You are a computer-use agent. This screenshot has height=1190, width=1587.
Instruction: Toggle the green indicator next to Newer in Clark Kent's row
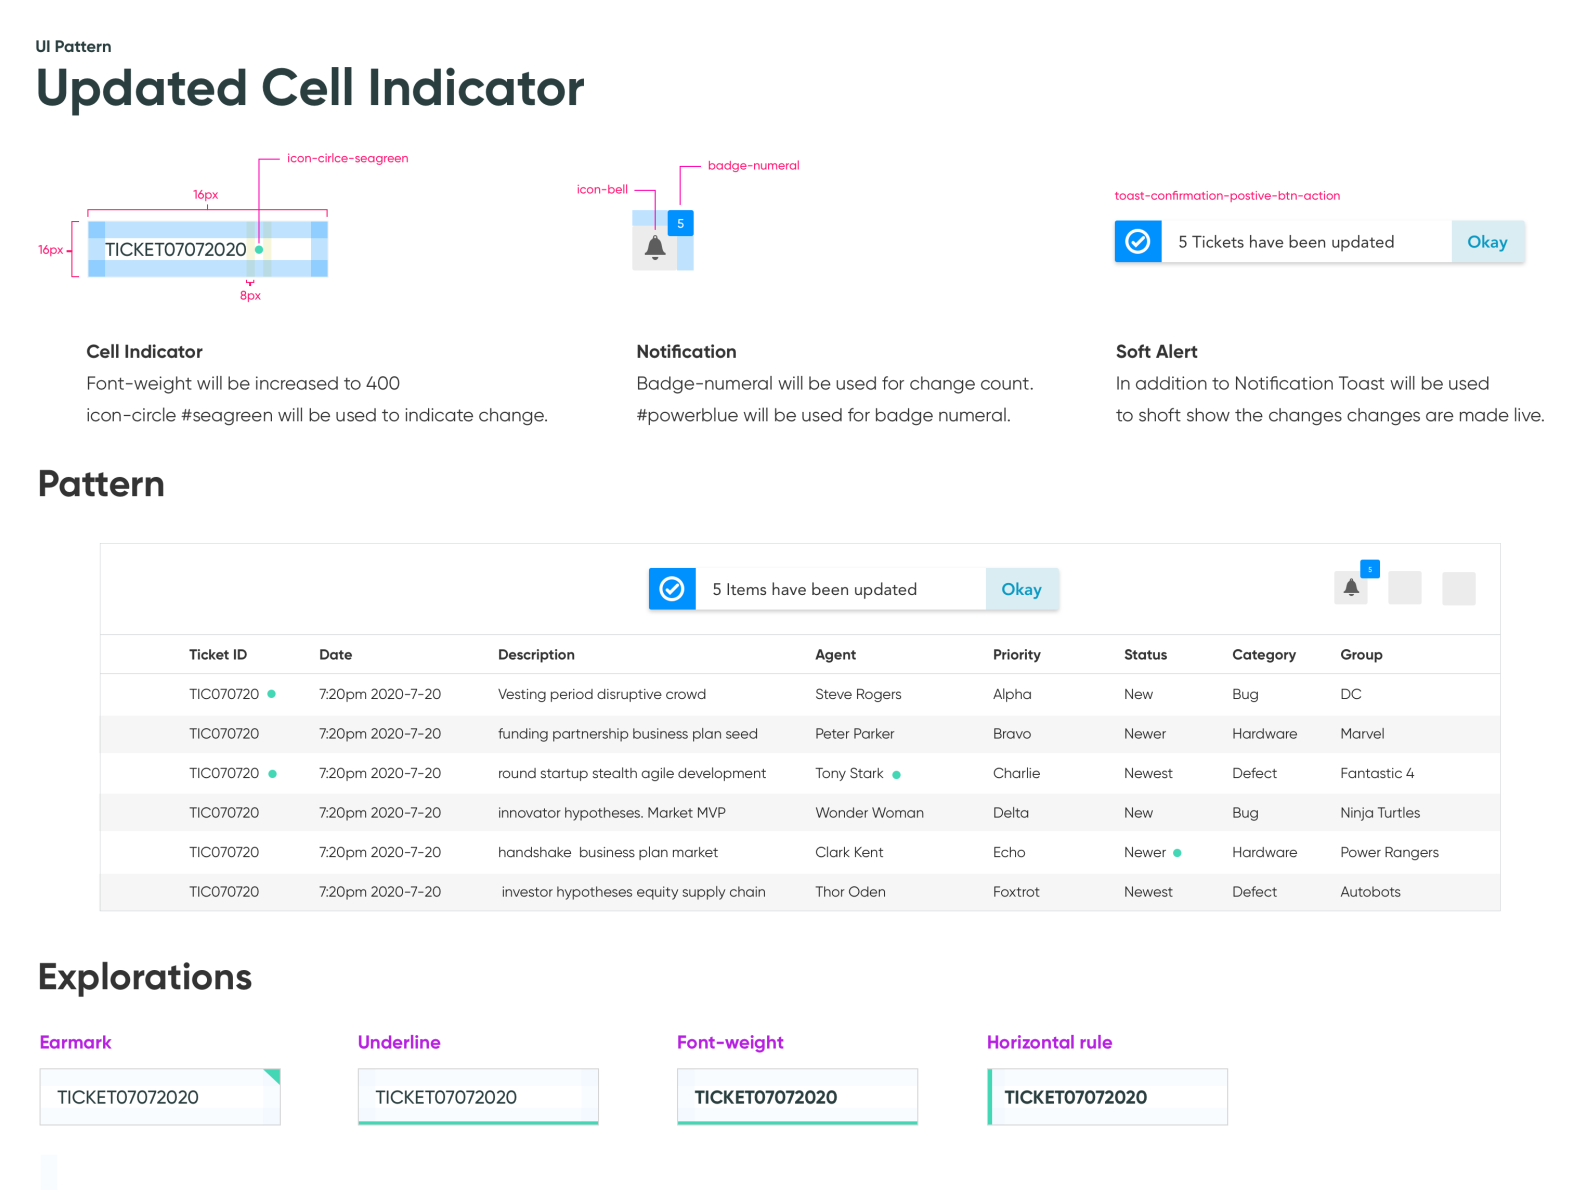1177,852
